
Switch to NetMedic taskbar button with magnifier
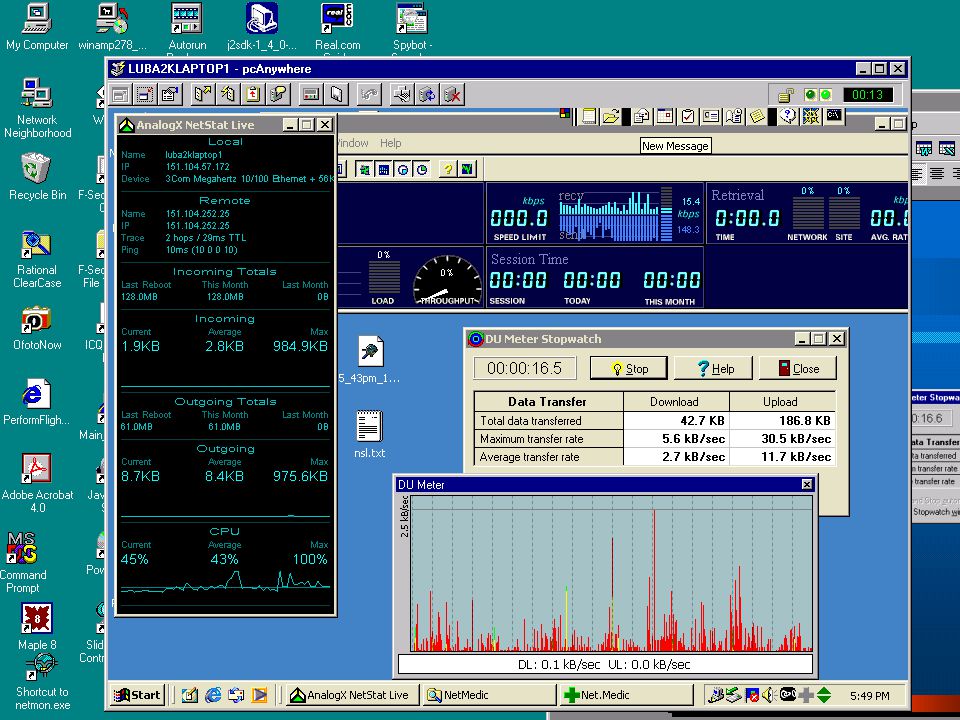tap(490, 695)
